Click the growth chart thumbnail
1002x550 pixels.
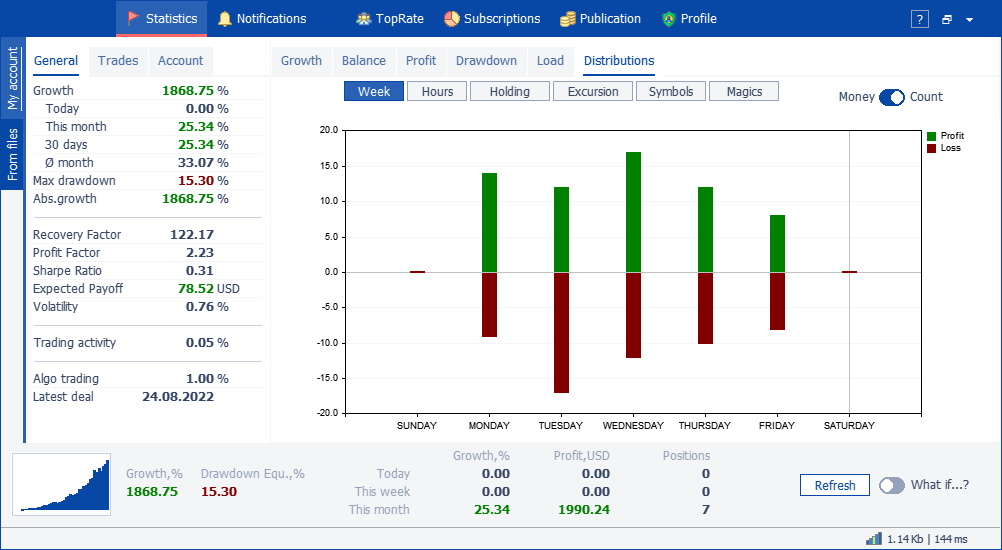[62, 484]
